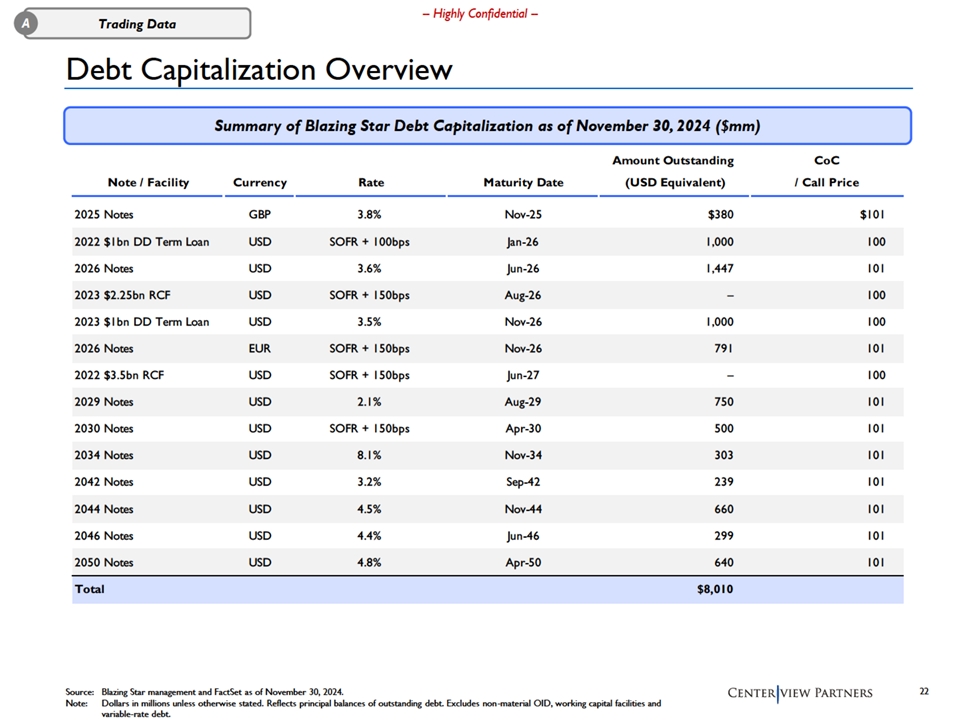Click the EUR currency cell
Viewport: 960px width, 720px height.
pos(260,348)
